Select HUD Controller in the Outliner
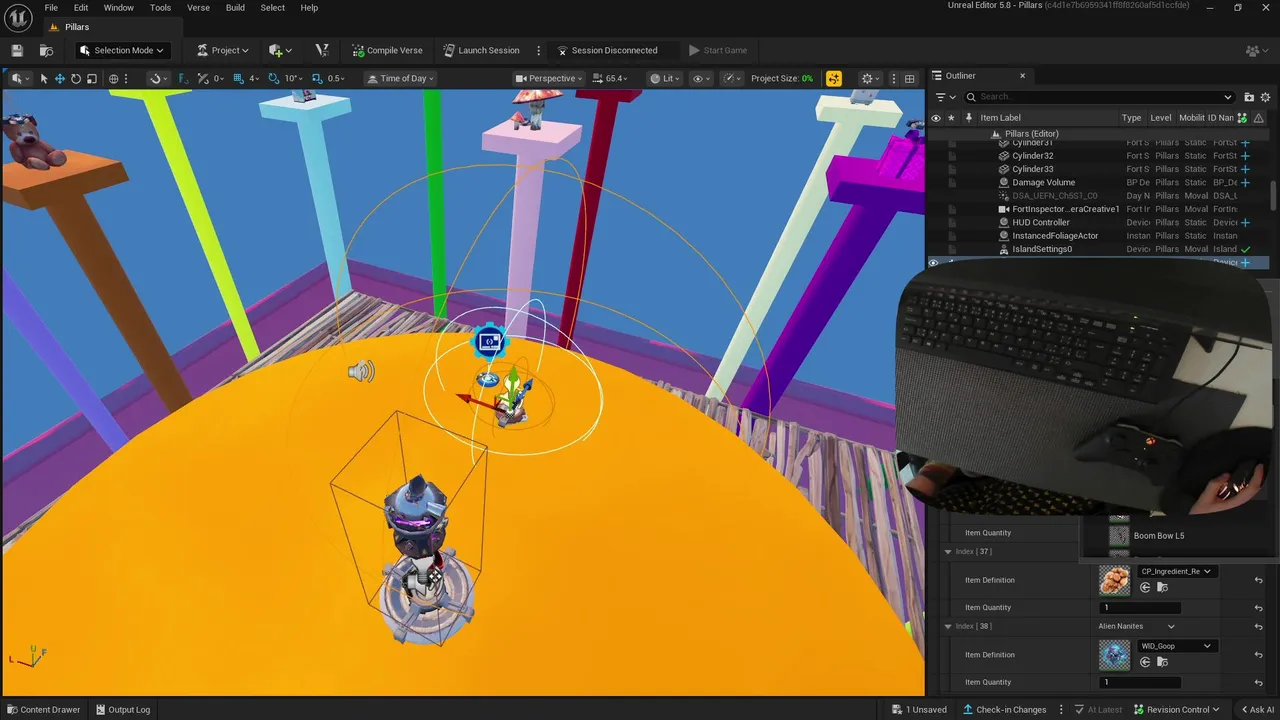1280x720 pixels. tap(1040, 222)
